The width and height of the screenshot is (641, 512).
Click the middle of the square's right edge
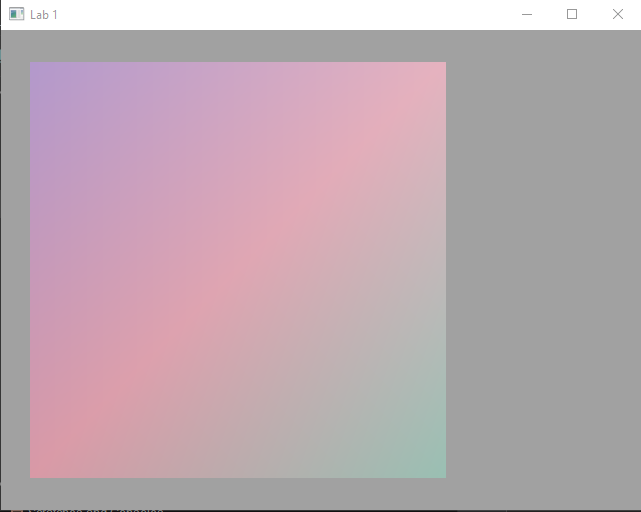(444, 270)
